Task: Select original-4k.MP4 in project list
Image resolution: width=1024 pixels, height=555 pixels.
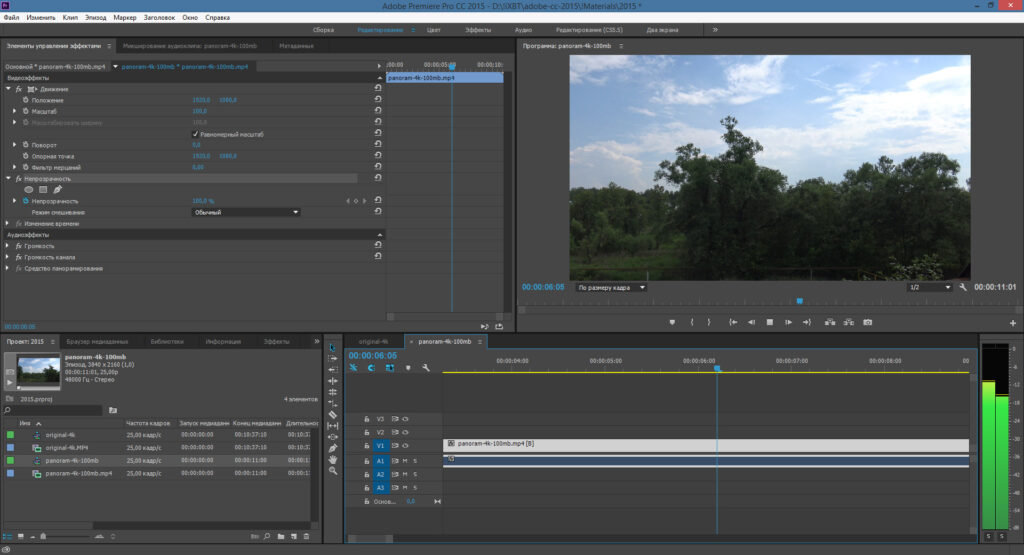Action: pos(67,448)
